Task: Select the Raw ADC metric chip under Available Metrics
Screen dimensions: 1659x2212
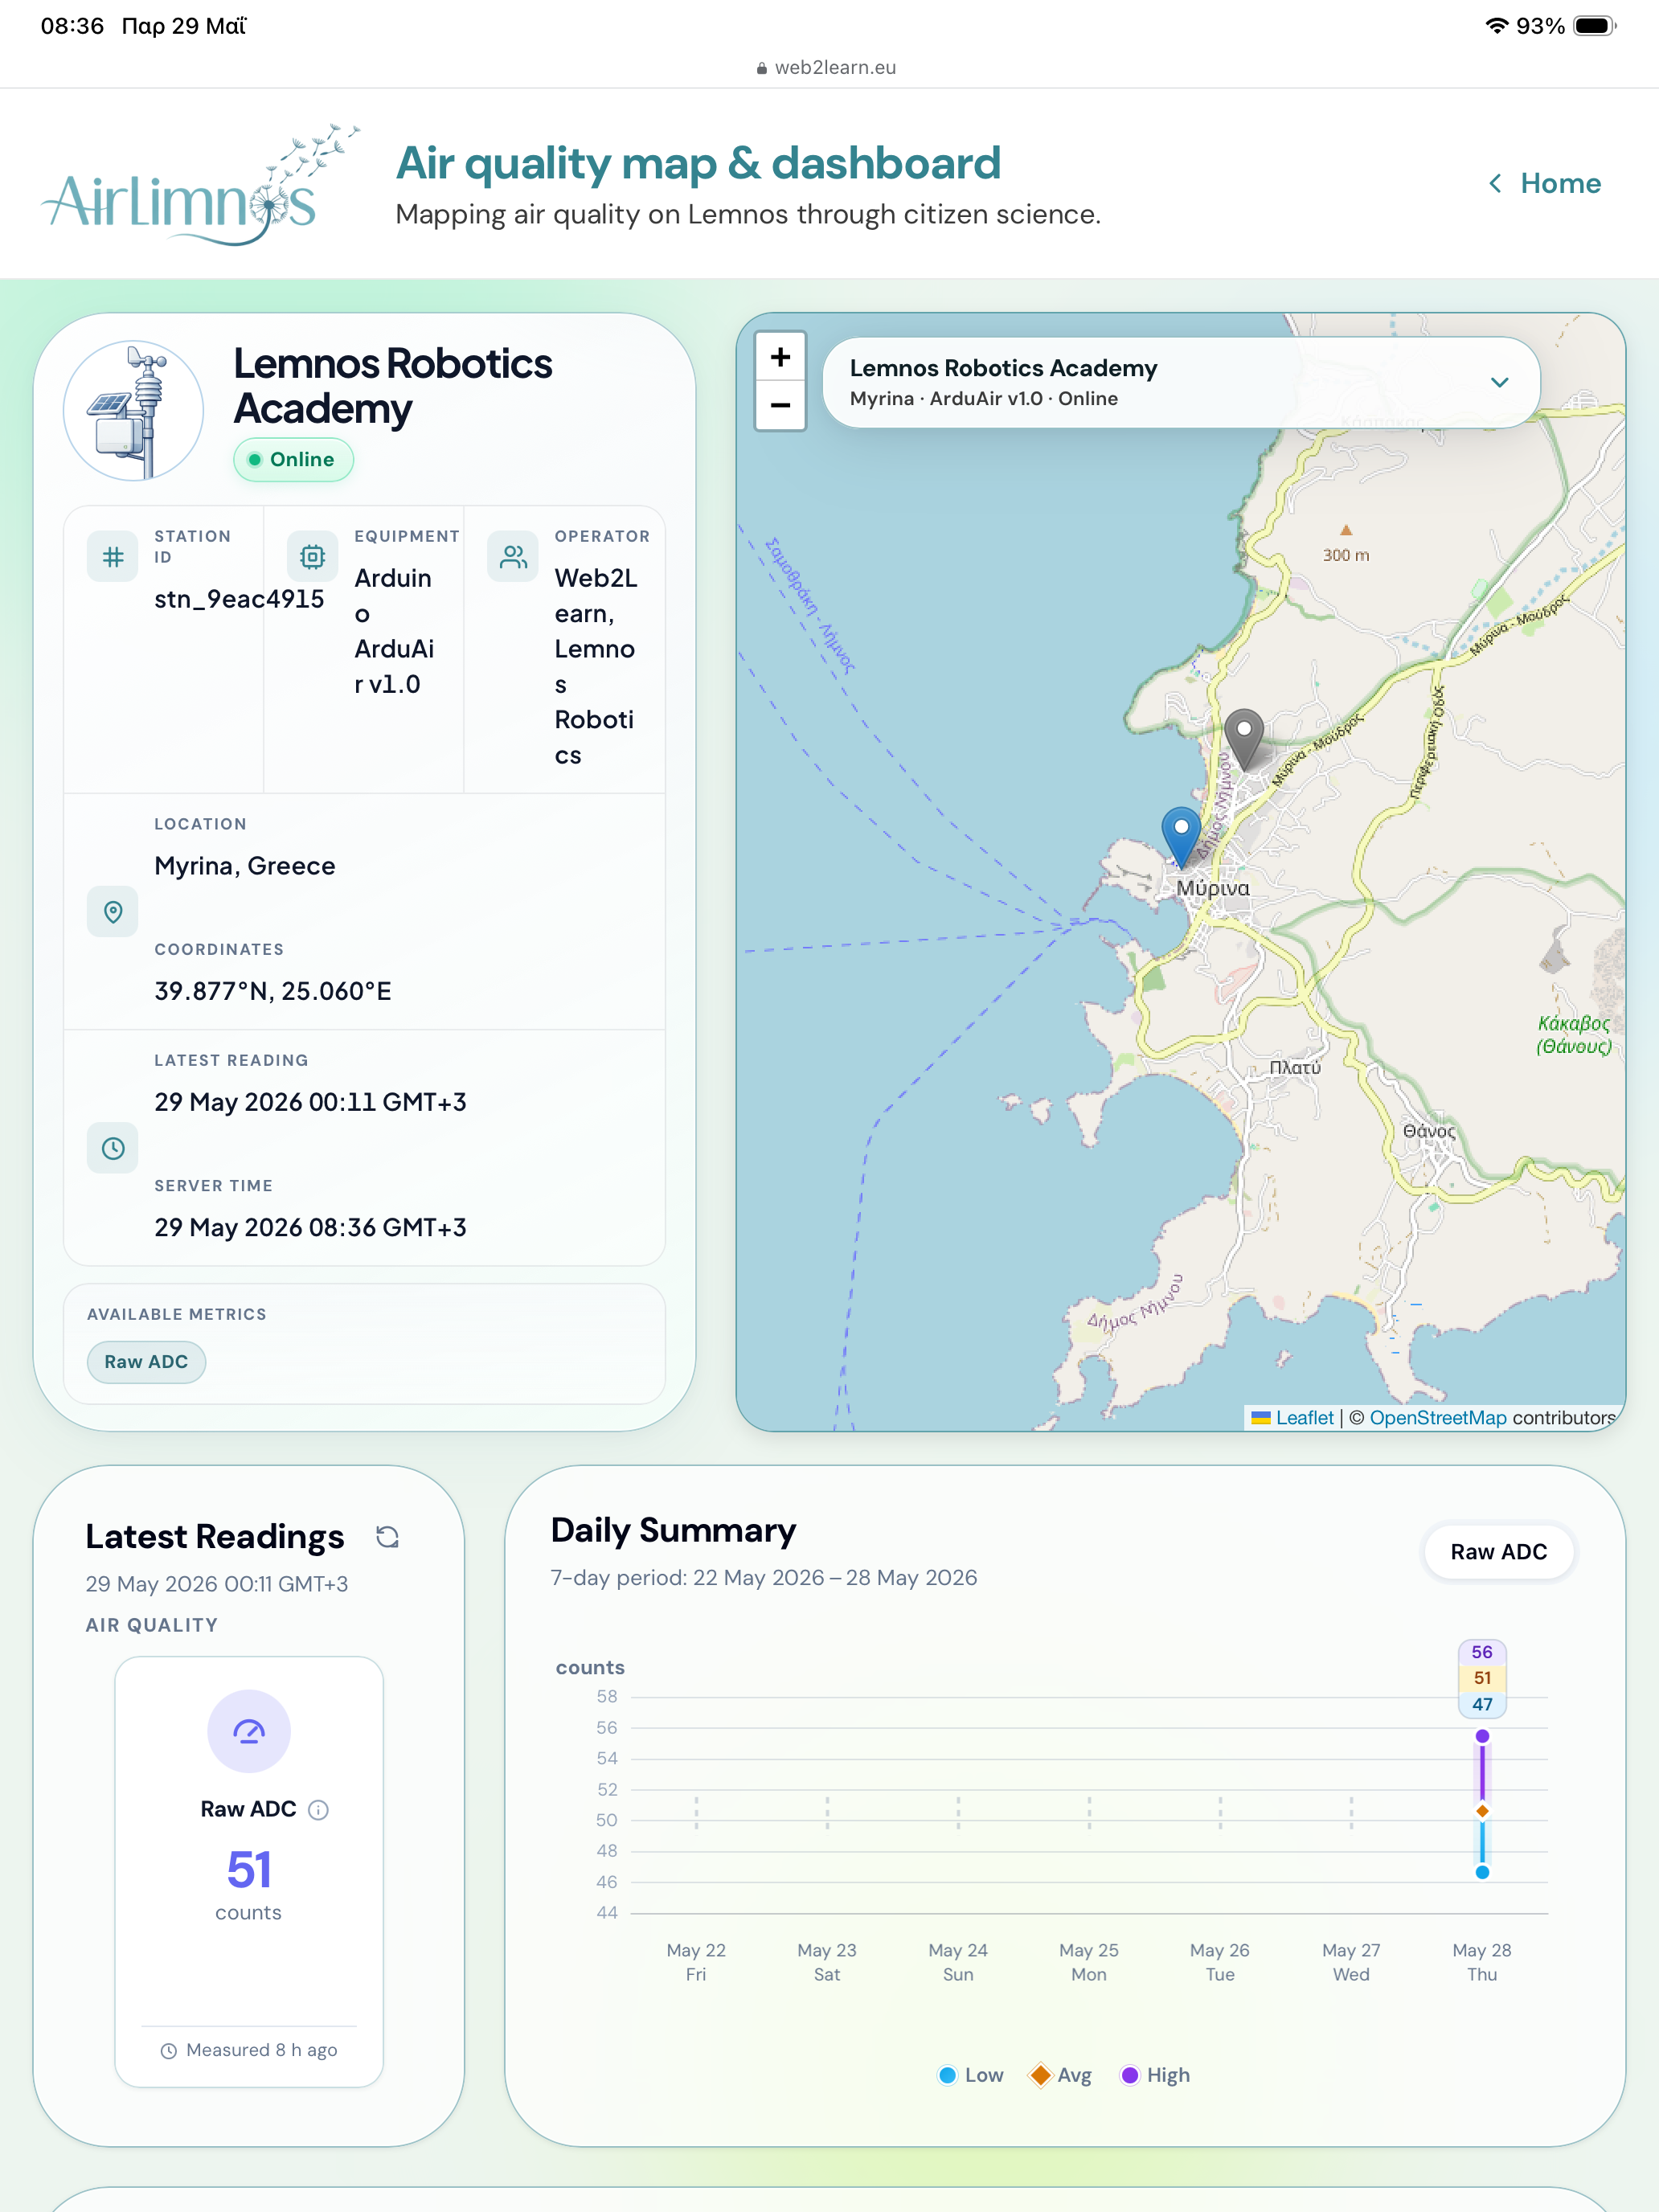Action: 146,1361
